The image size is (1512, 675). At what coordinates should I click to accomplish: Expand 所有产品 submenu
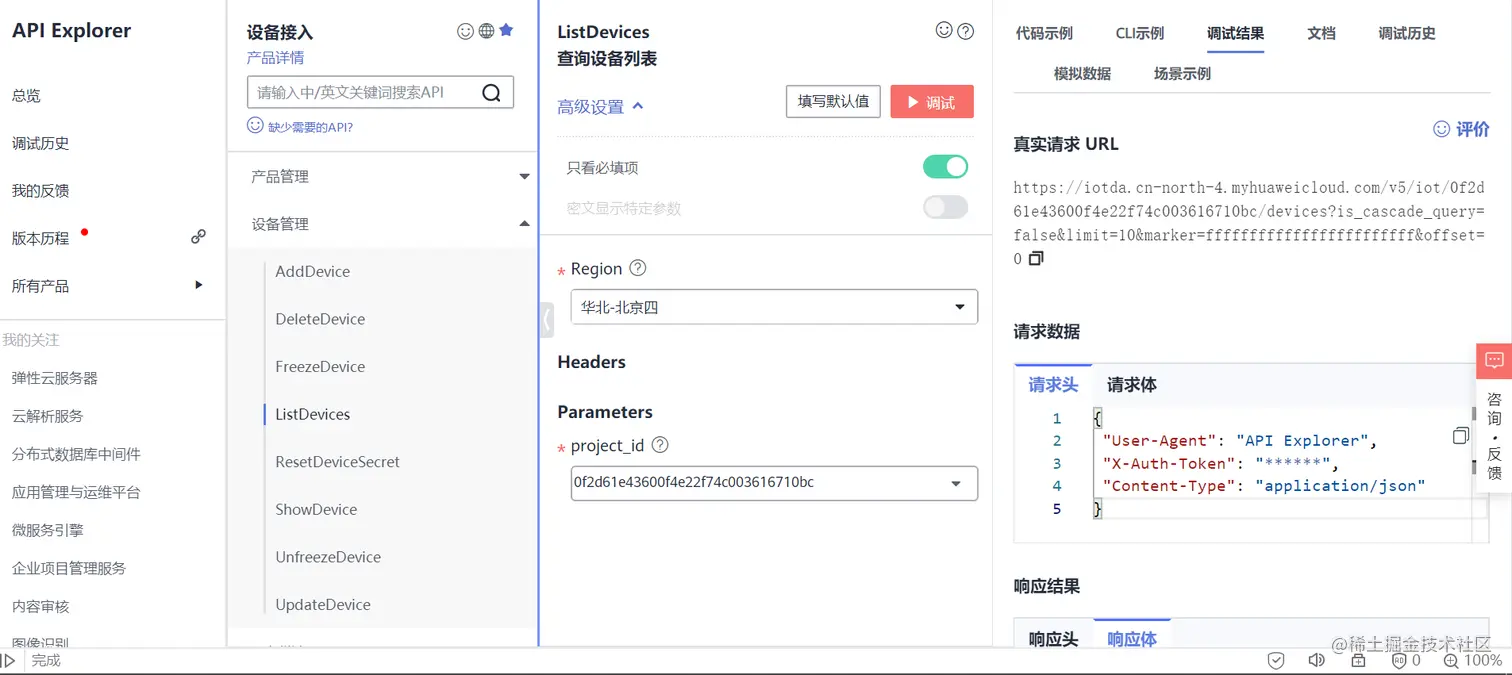click(198, 285)
